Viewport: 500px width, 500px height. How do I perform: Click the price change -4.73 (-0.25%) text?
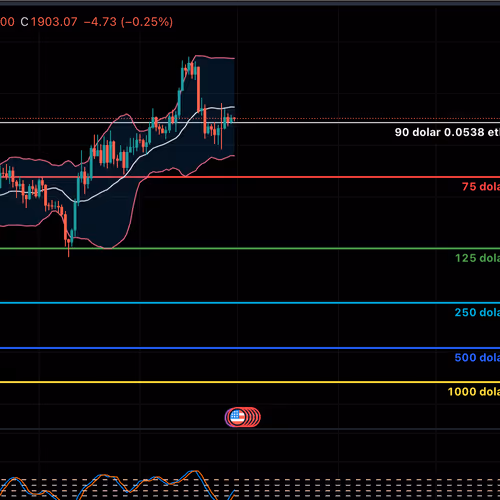tap(128, 22)
